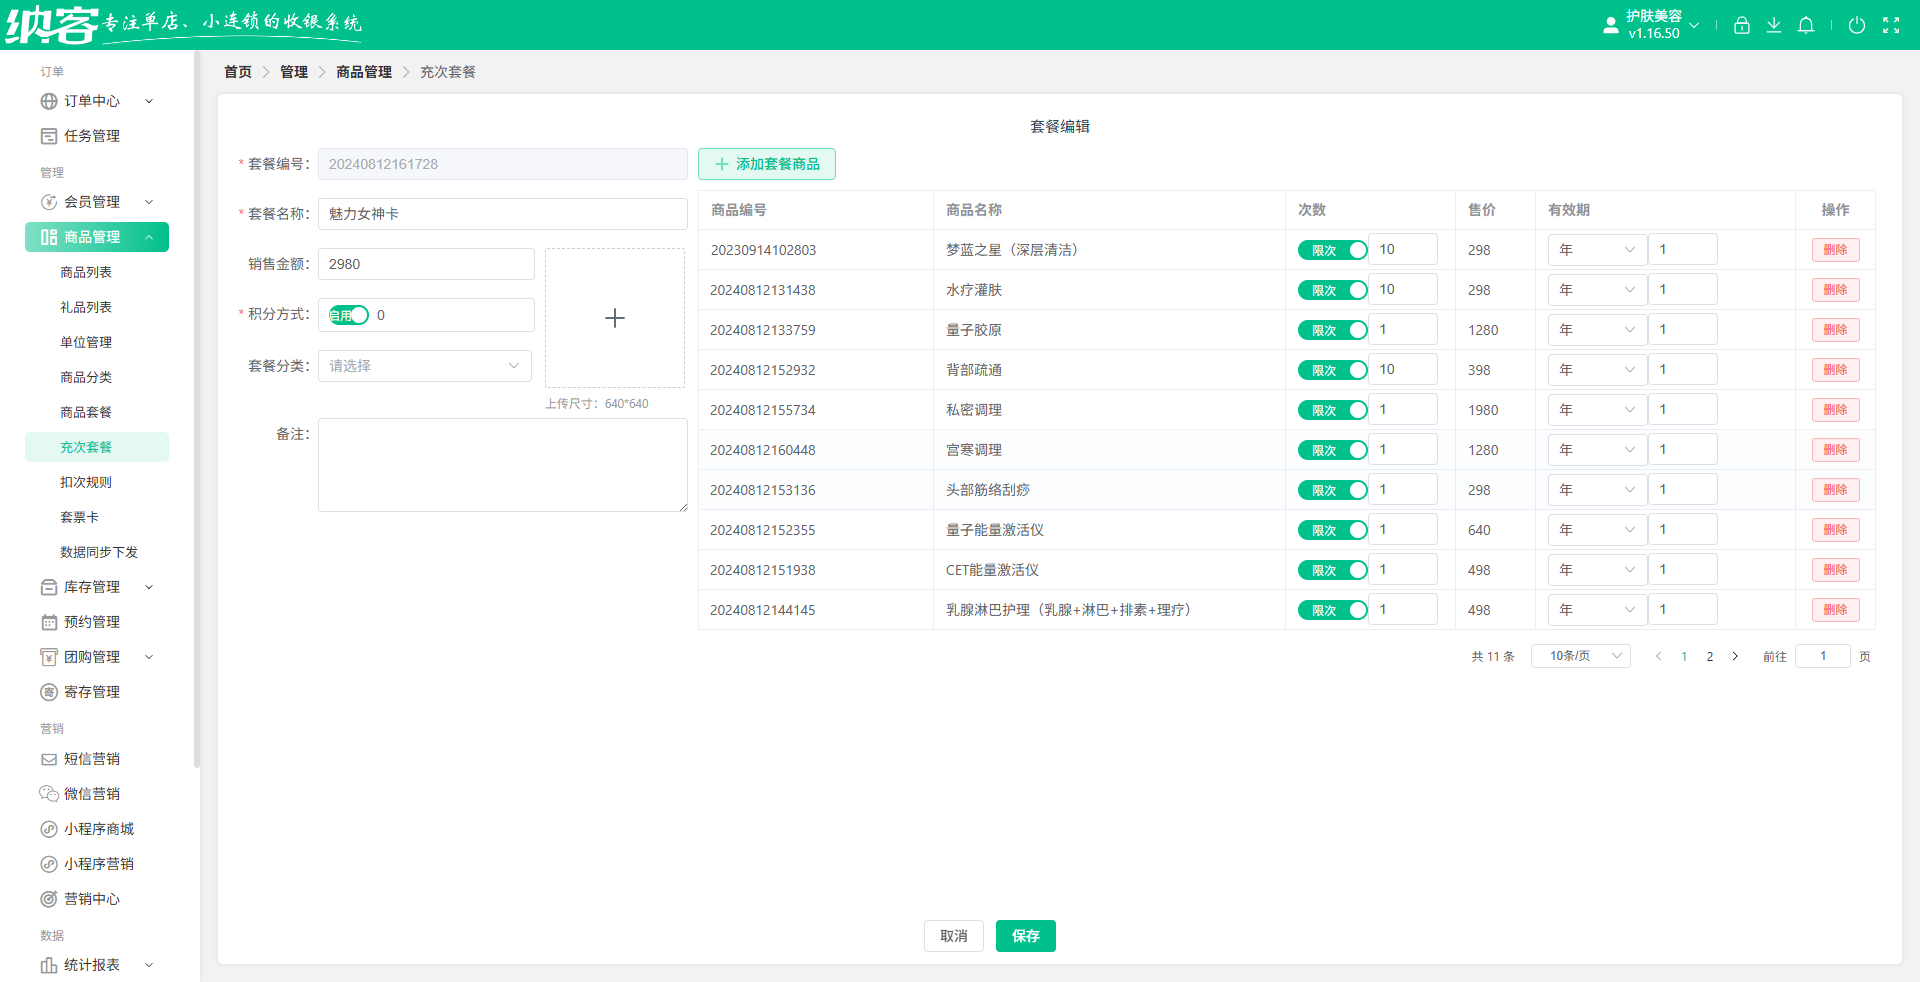Click the power logout icon
This screenshot has height=982, width=1920.
(1857, 25)
